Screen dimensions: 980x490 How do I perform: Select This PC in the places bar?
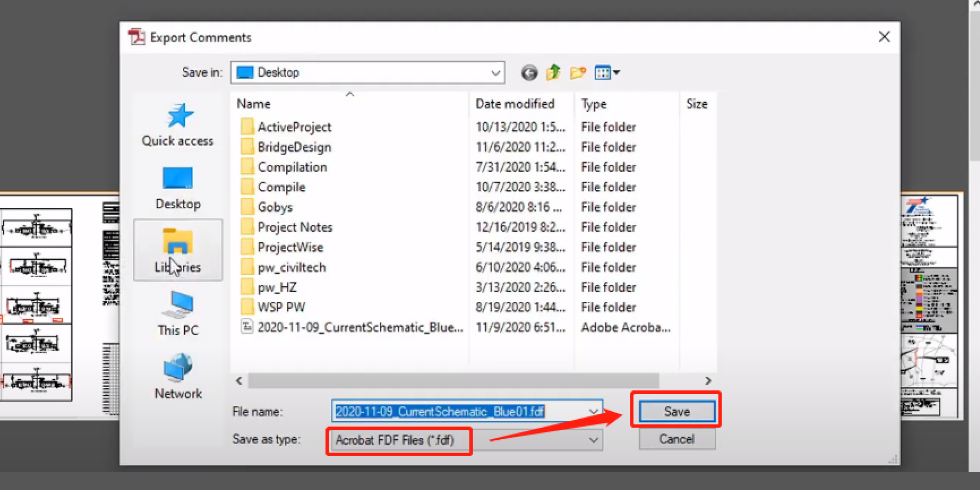(178, 314)
